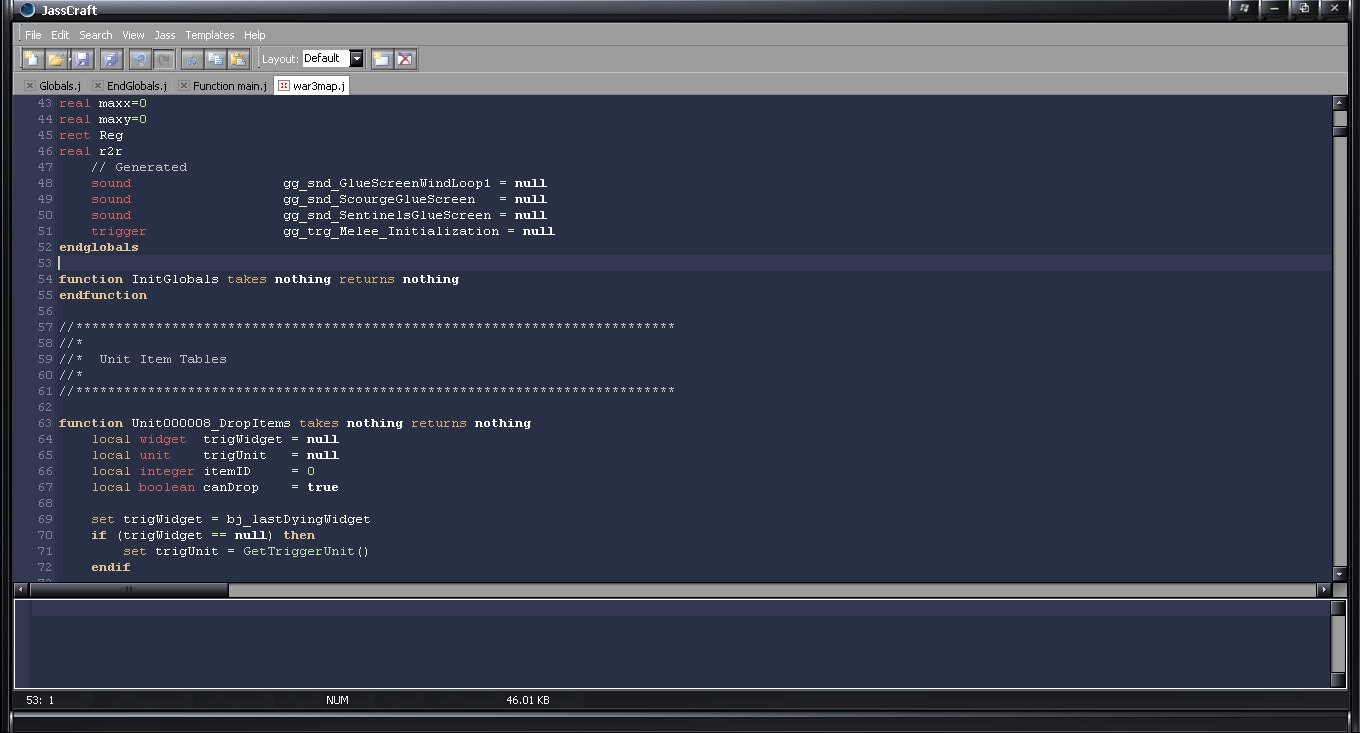Cut selection using the scissors icon
1364x733 pixels.
[192, 59]
